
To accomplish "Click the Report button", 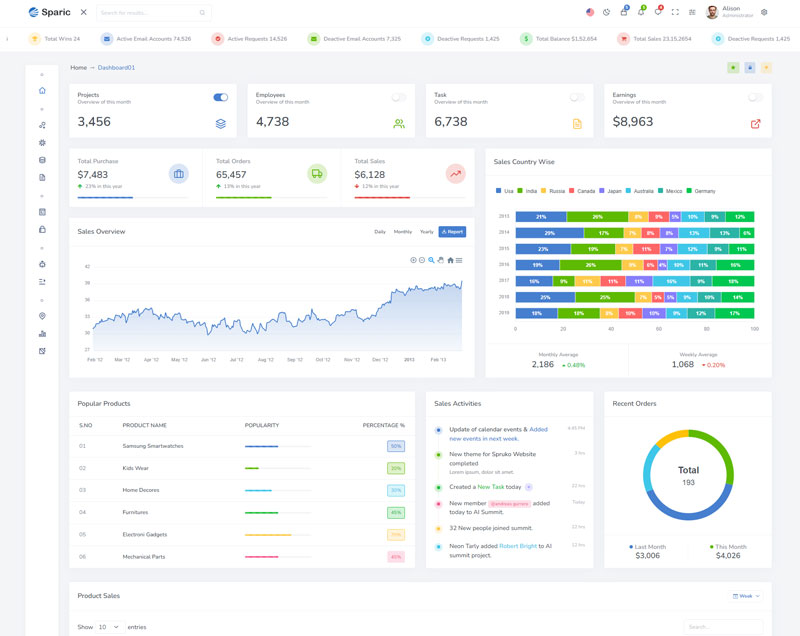I will 452,231.
